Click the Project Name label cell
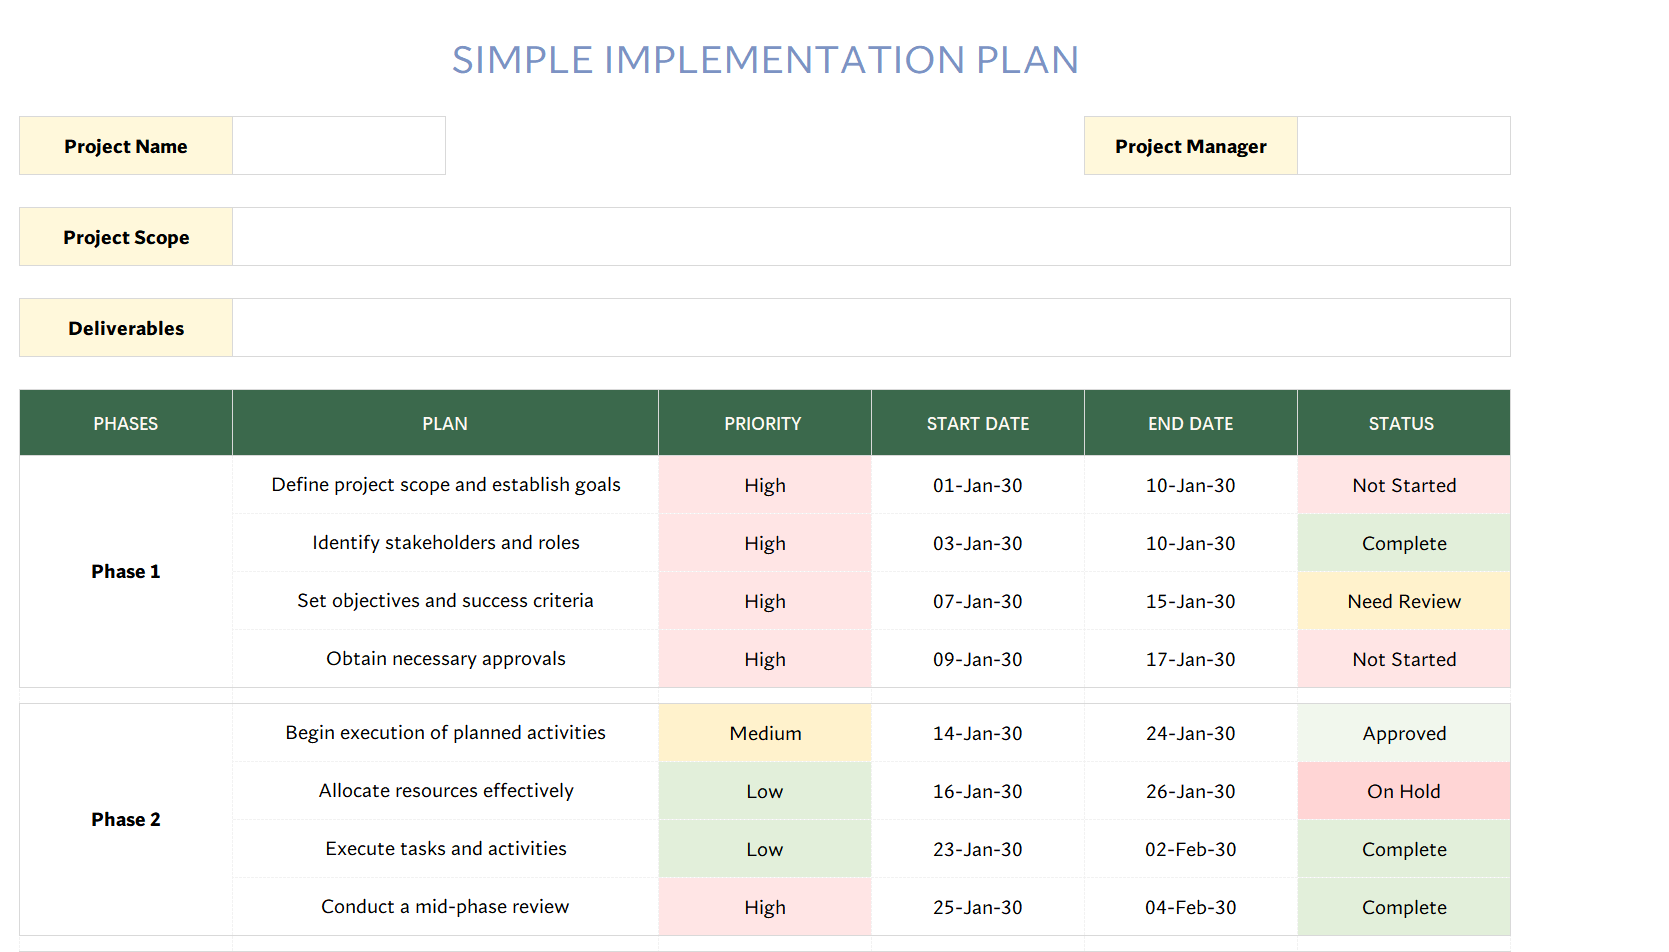The width and height of the screenshot is (1669, 952). point(126,146)
